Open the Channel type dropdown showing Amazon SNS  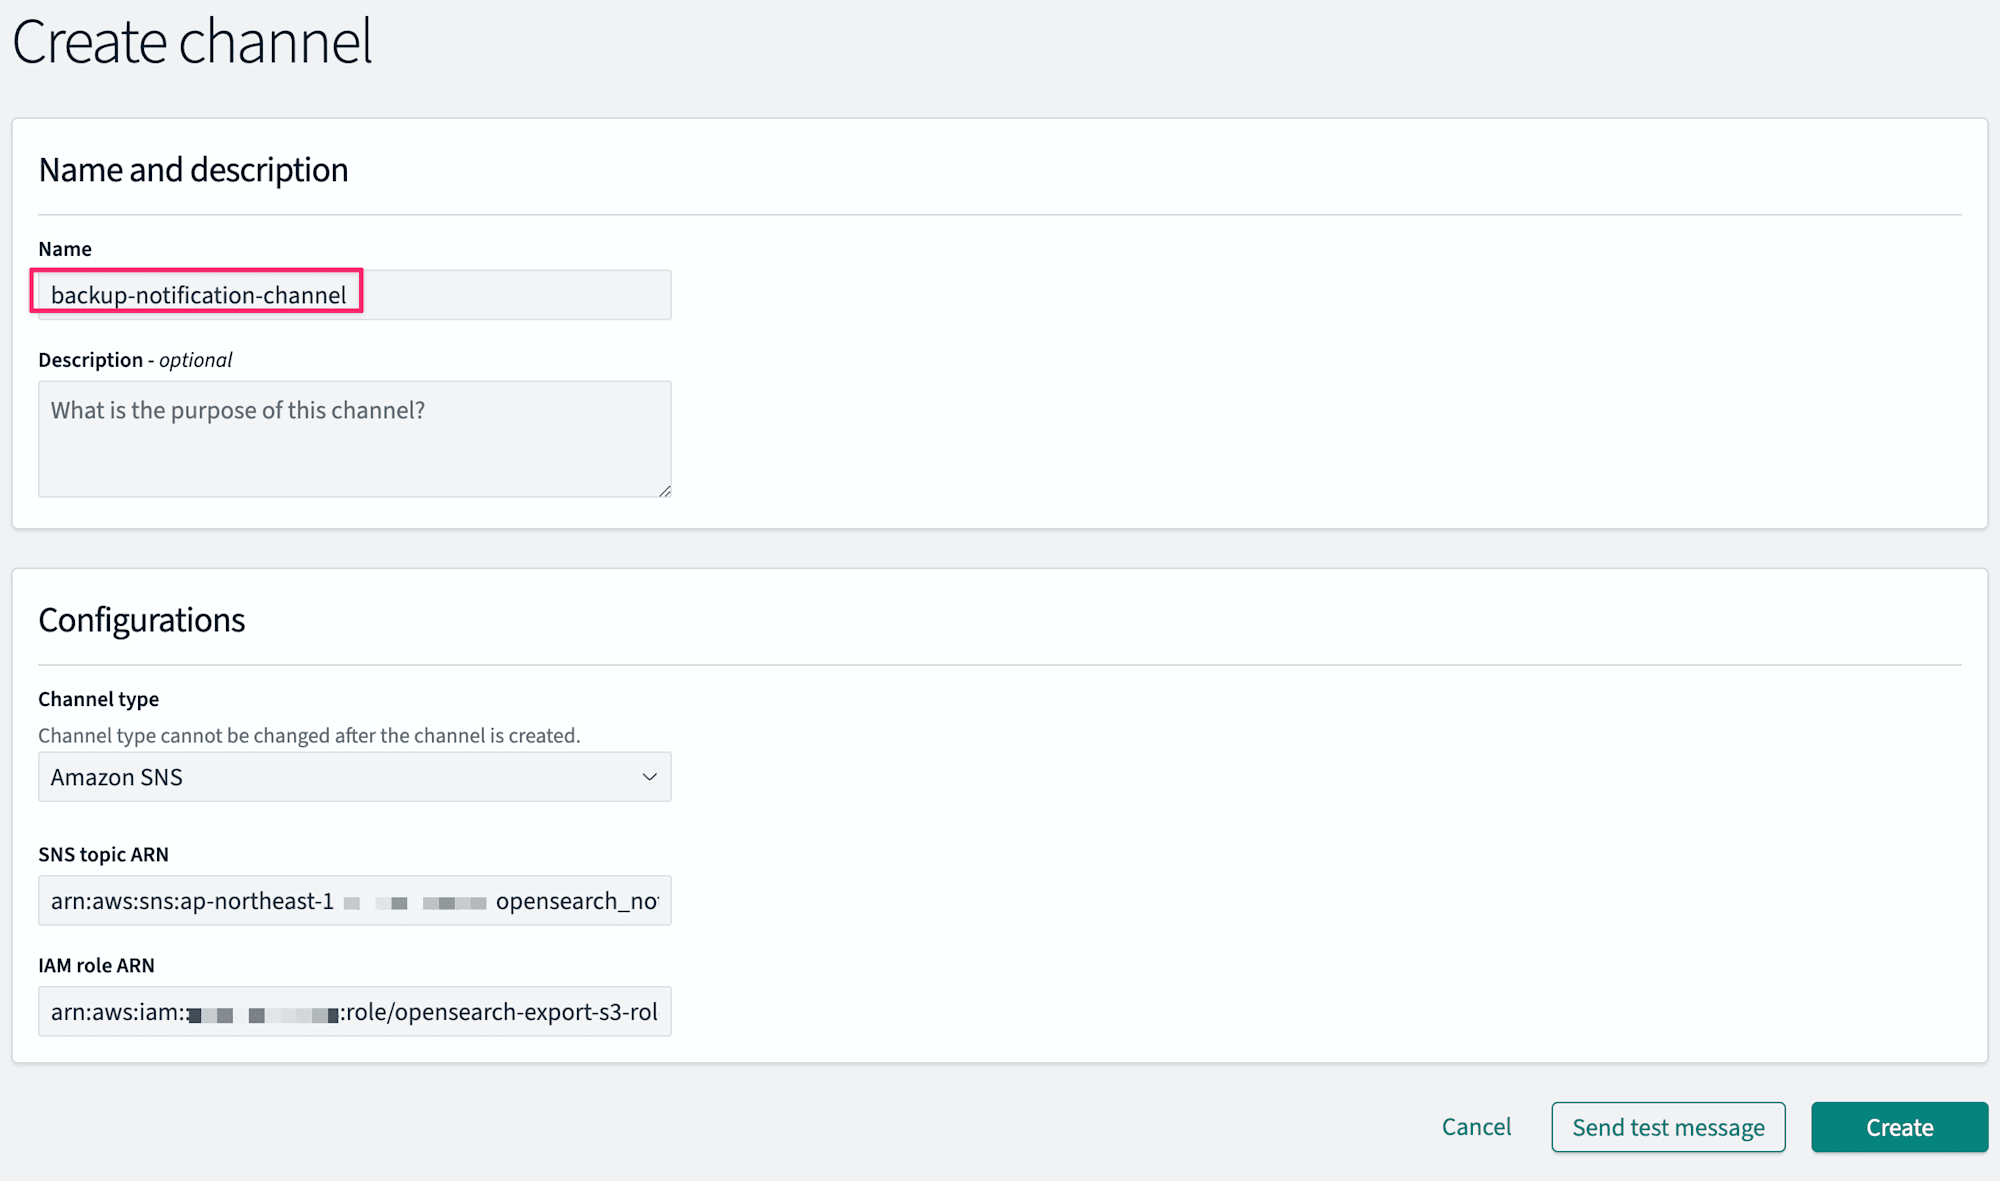click(x=354, y=777)
